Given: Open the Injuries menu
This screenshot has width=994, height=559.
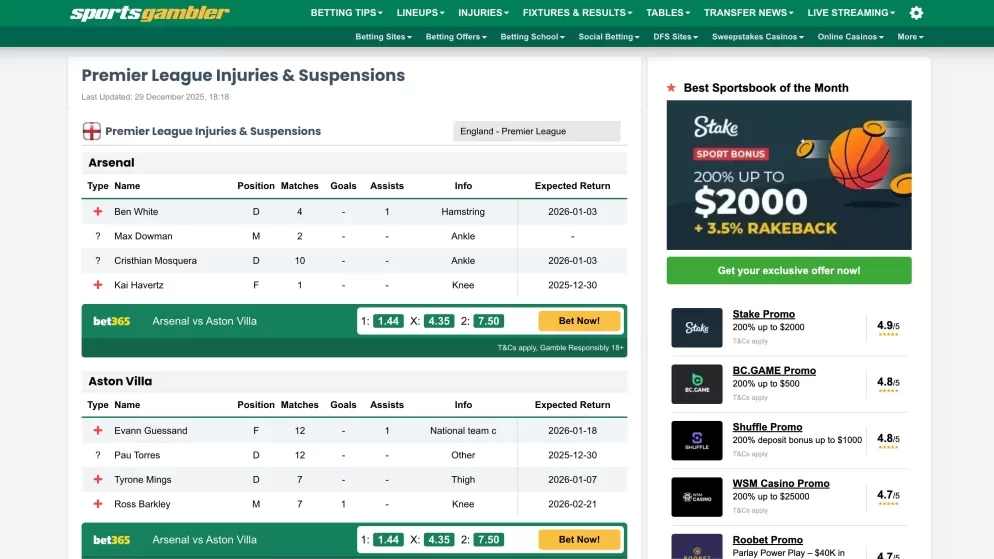Looking at the screenshot, I should click(484, 13).
